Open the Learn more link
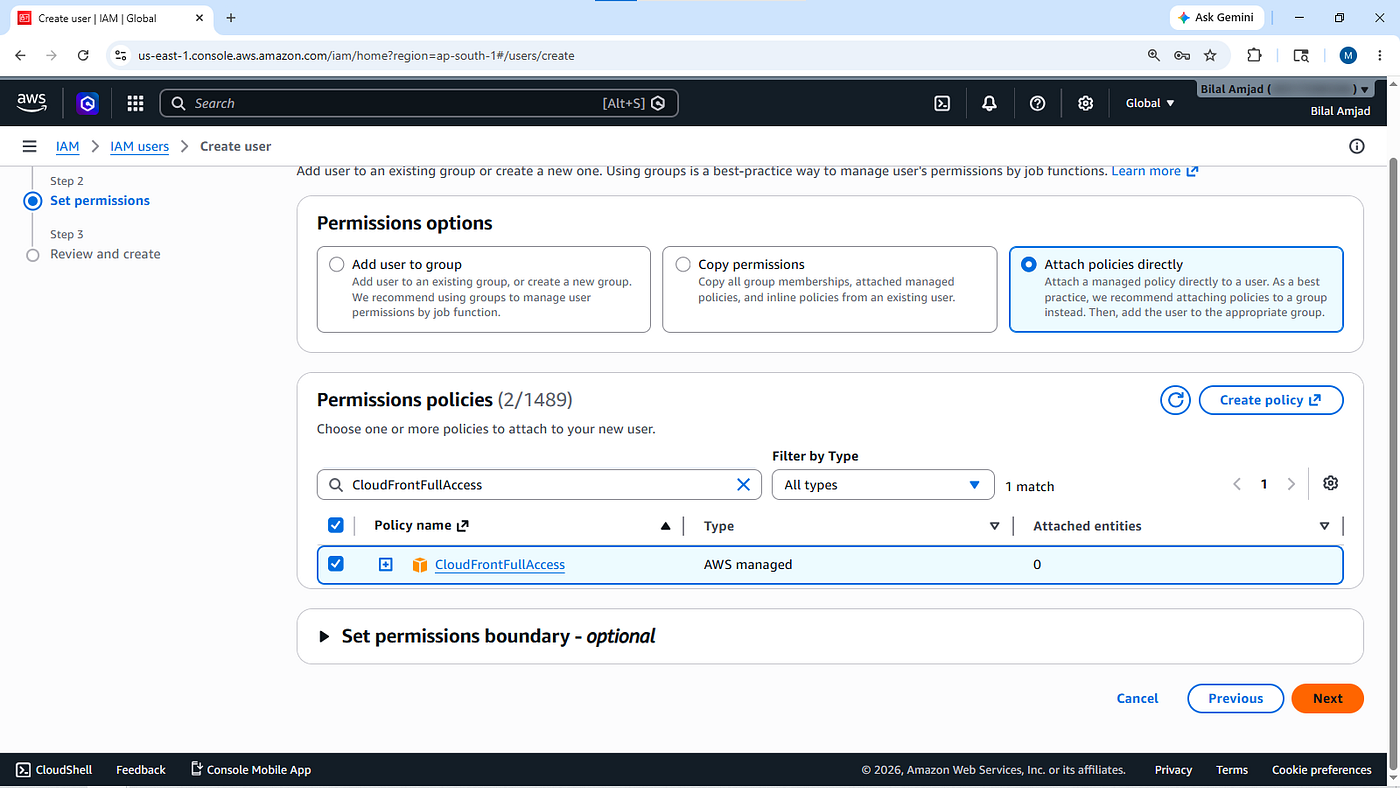 [1155, 171]
